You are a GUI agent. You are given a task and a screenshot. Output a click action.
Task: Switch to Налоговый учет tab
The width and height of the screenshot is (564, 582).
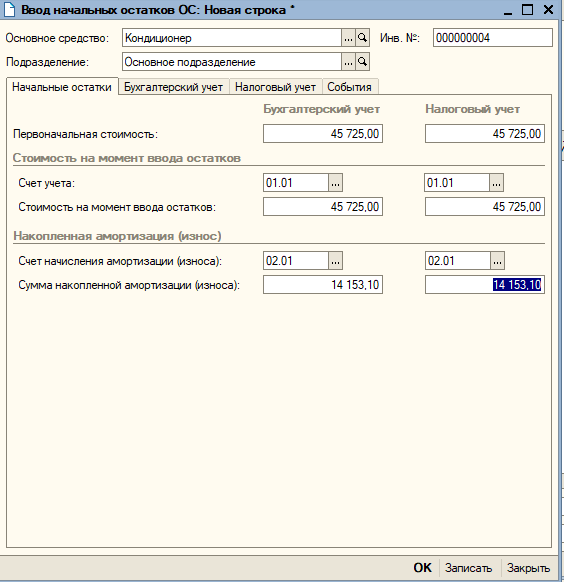(275, 87)
